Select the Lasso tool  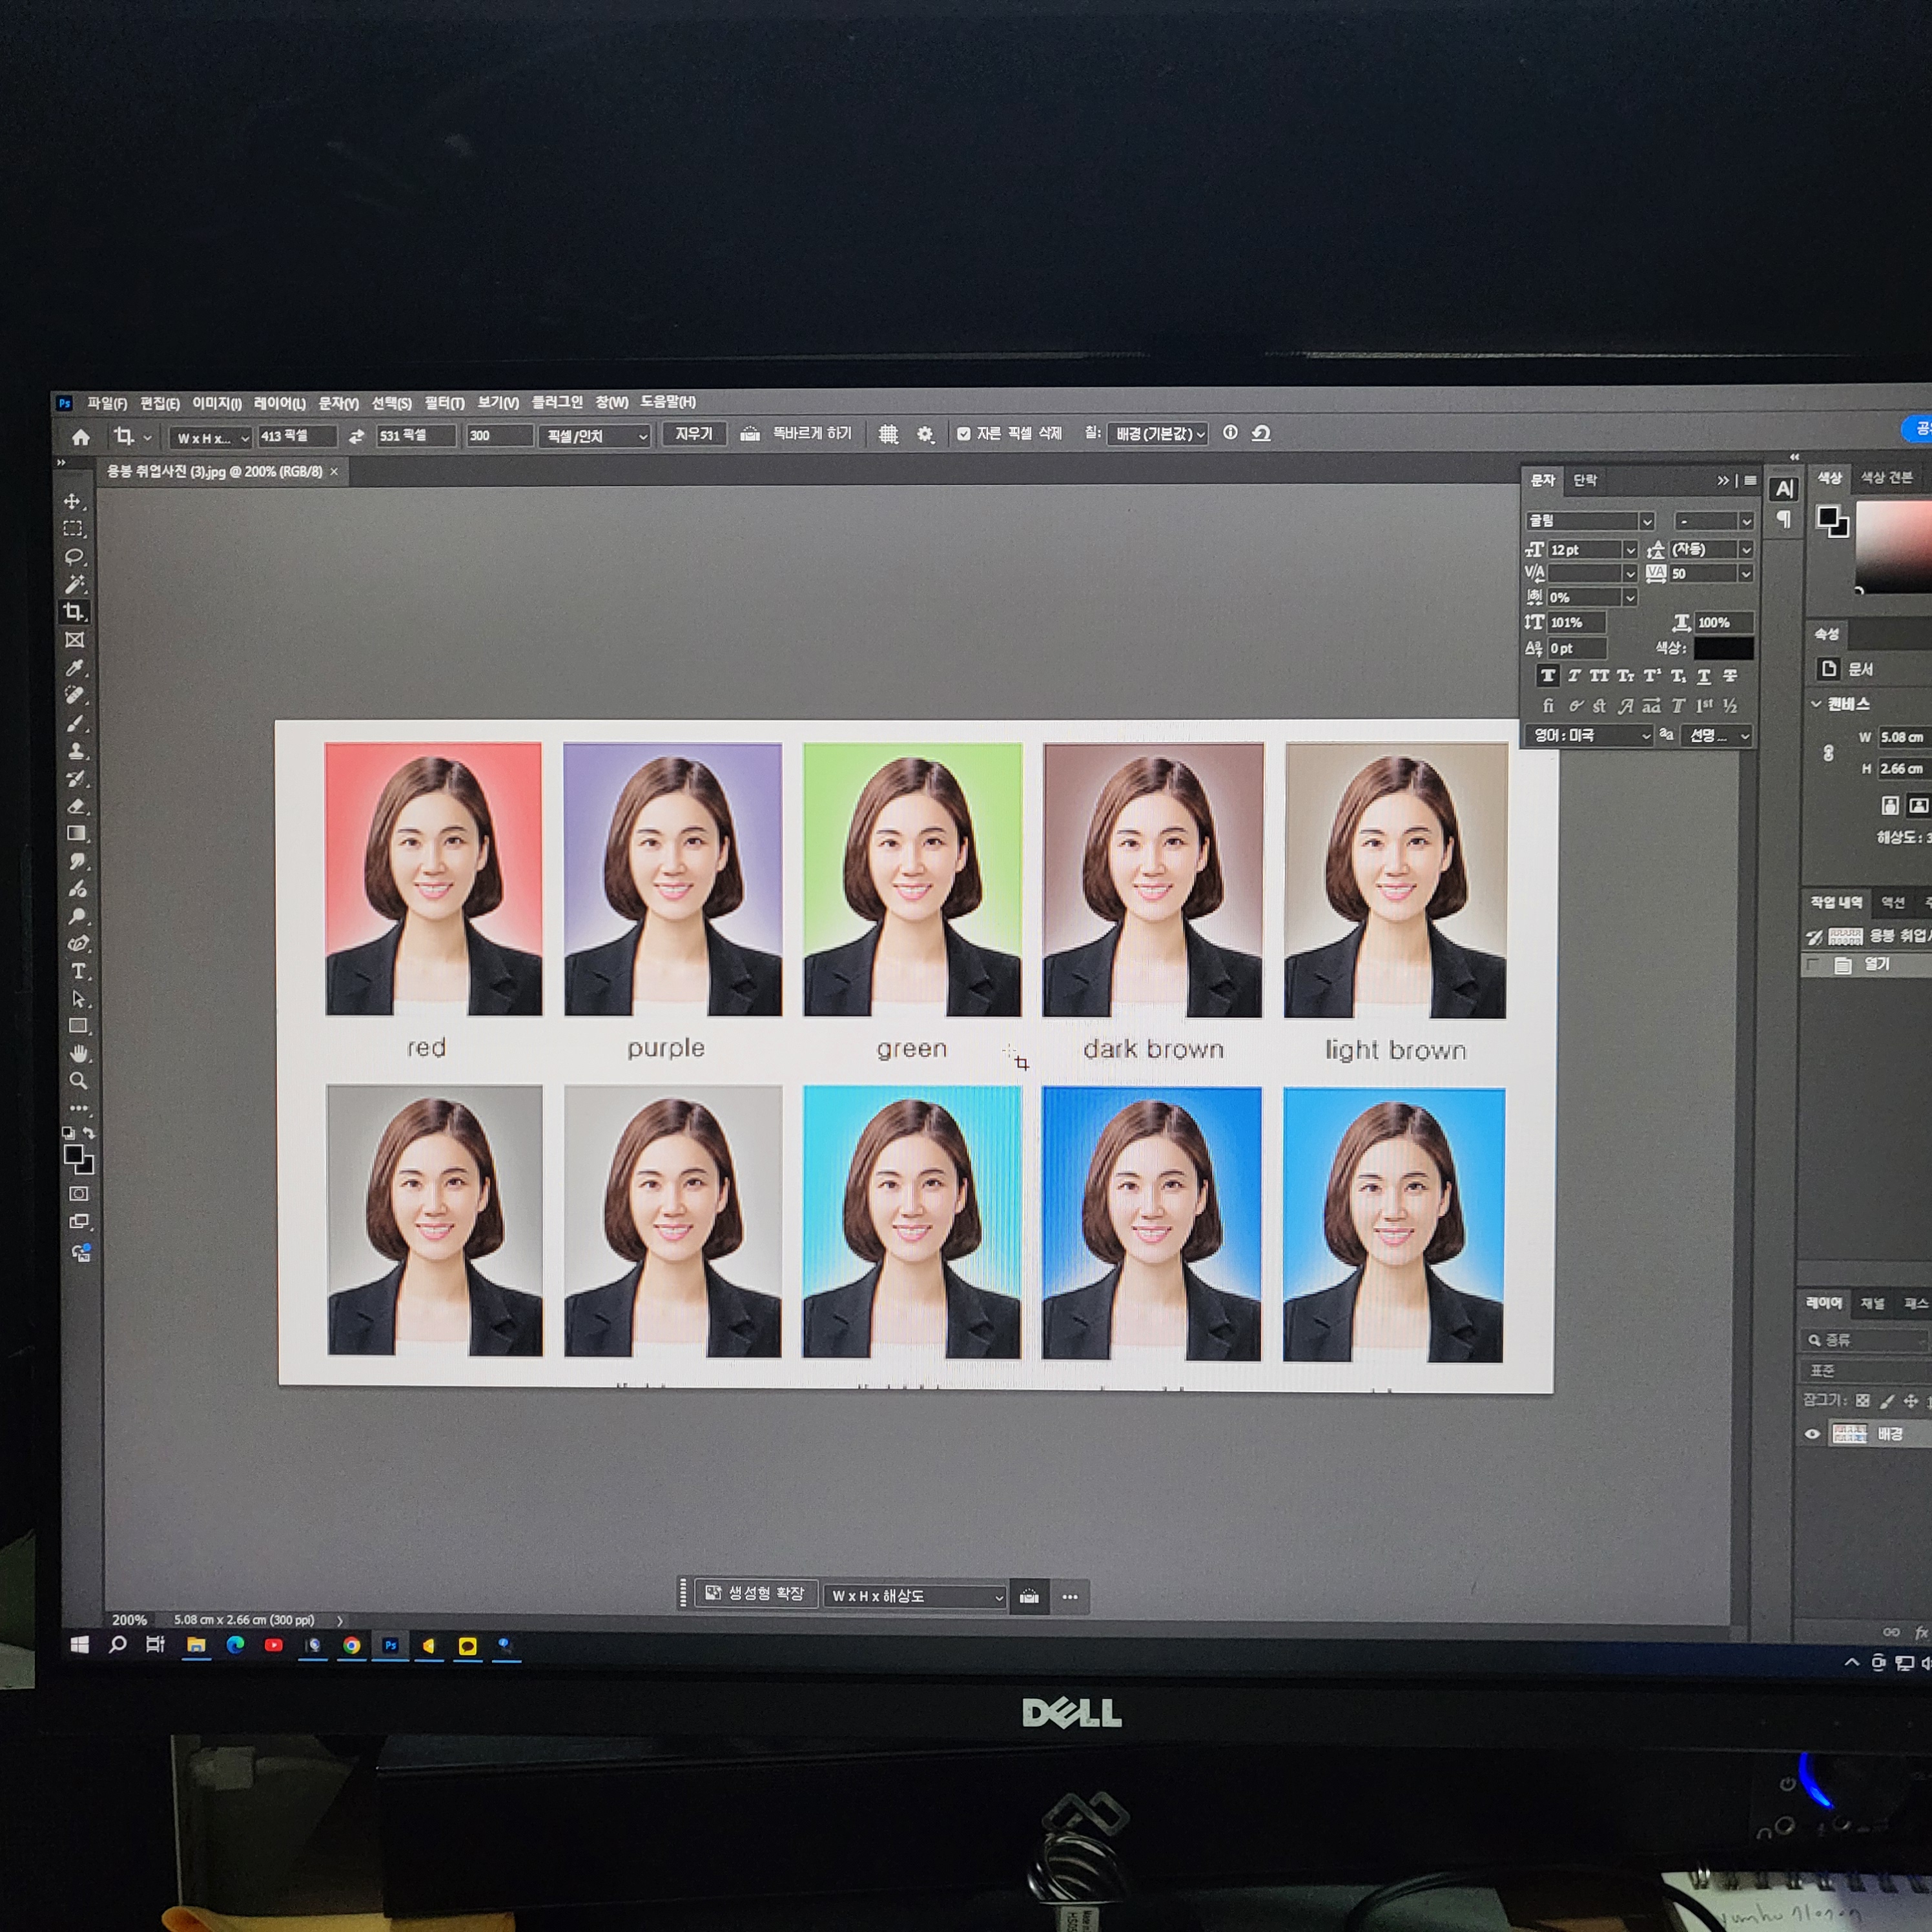74,557
